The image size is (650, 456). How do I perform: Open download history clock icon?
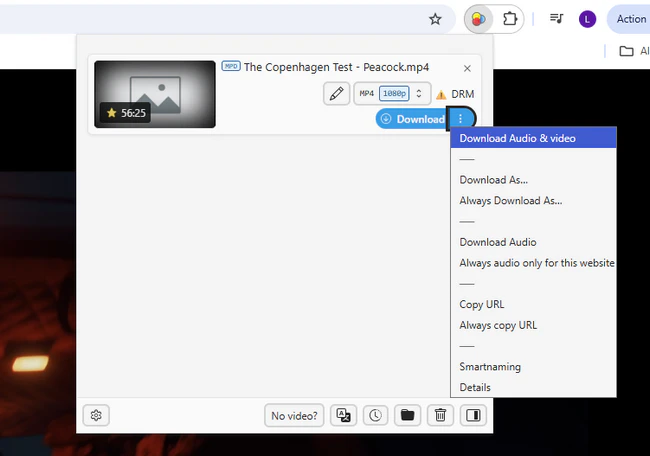(375, 415)
